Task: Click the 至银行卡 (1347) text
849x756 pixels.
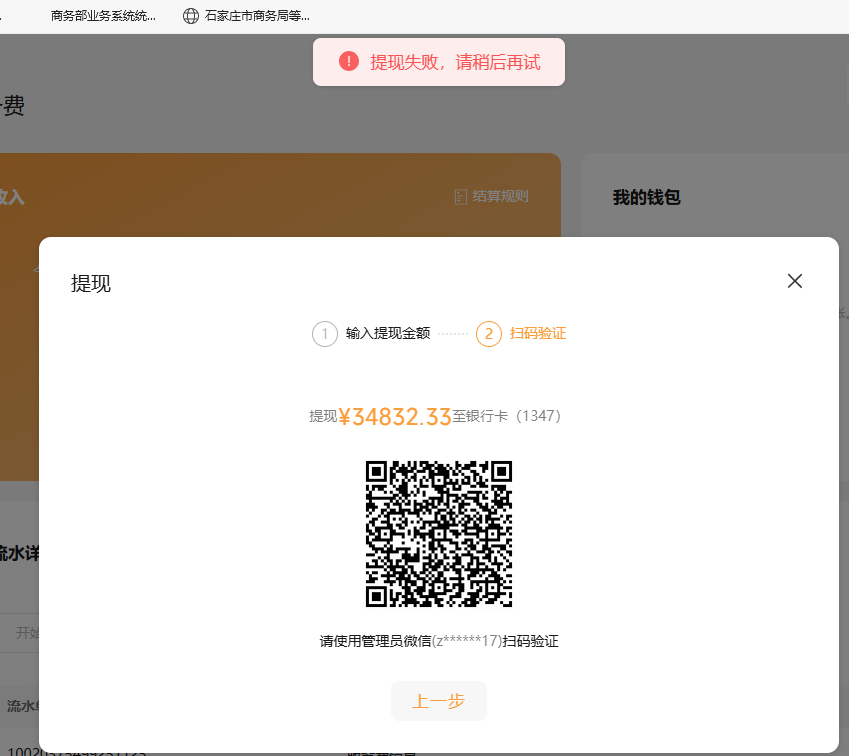Action: click(x=506, y=416)
